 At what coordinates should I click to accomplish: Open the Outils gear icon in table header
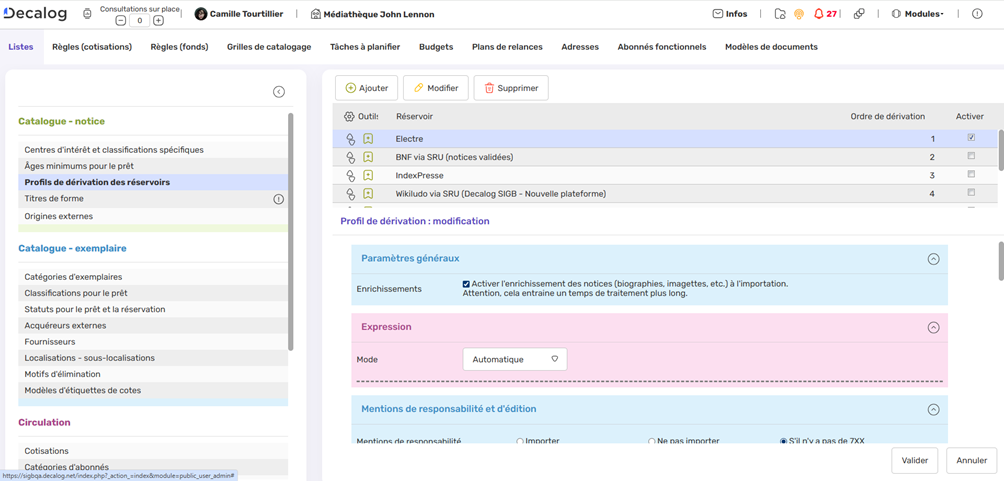tap(349, 117)
